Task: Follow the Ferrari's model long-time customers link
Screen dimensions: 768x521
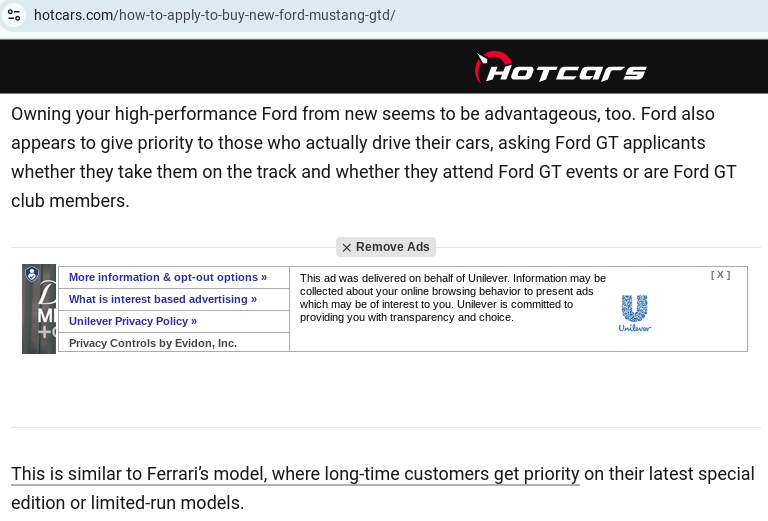Action: coord(295,474)
